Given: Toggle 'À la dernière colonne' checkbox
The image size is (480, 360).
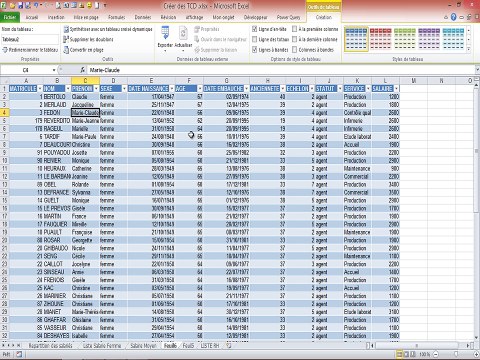Looking at the screenshot, I should tap(295, 39).
